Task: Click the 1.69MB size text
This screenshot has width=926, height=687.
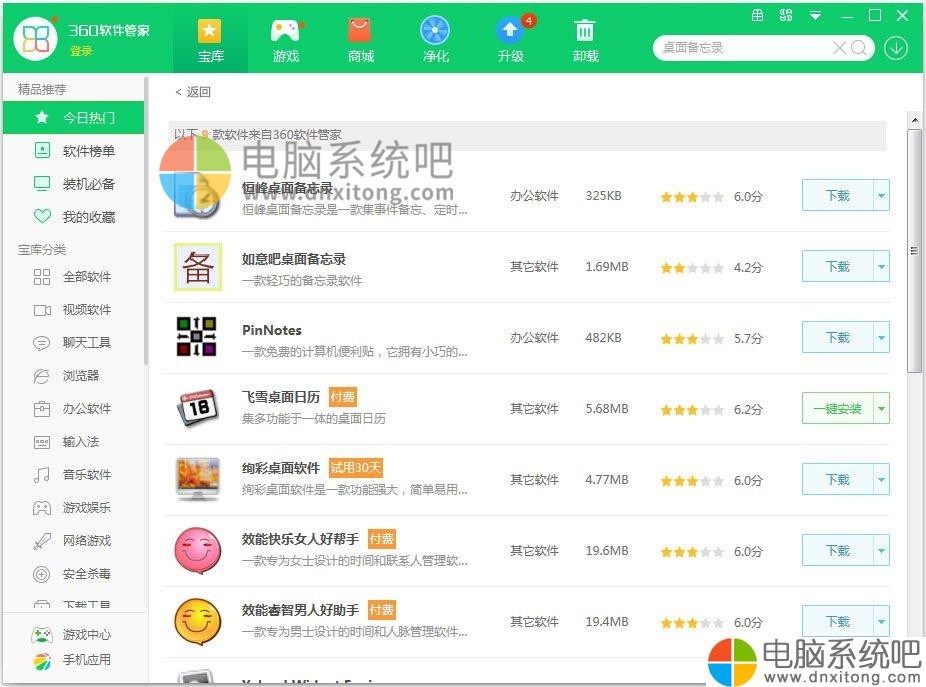Action: click(607, 267)
